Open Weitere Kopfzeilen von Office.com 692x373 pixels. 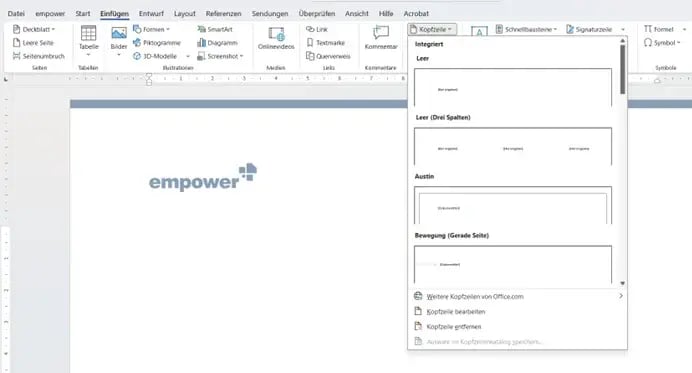[x=475, y=296]
